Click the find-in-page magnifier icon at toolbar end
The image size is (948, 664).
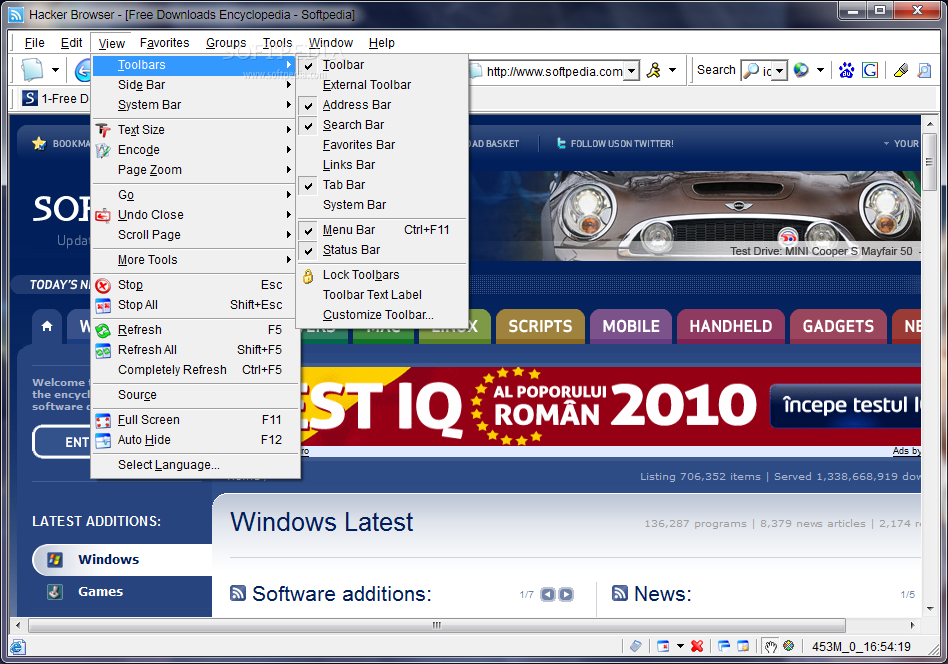924,71
